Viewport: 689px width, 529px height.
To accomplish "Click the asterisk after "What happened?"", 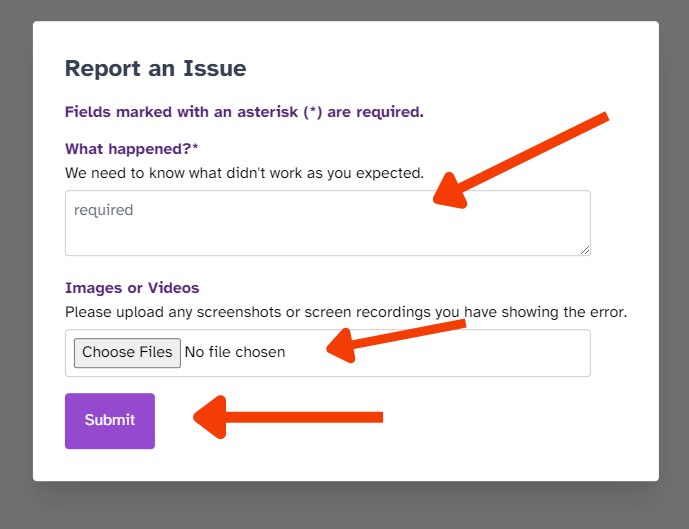I will [x=195, y=147].
